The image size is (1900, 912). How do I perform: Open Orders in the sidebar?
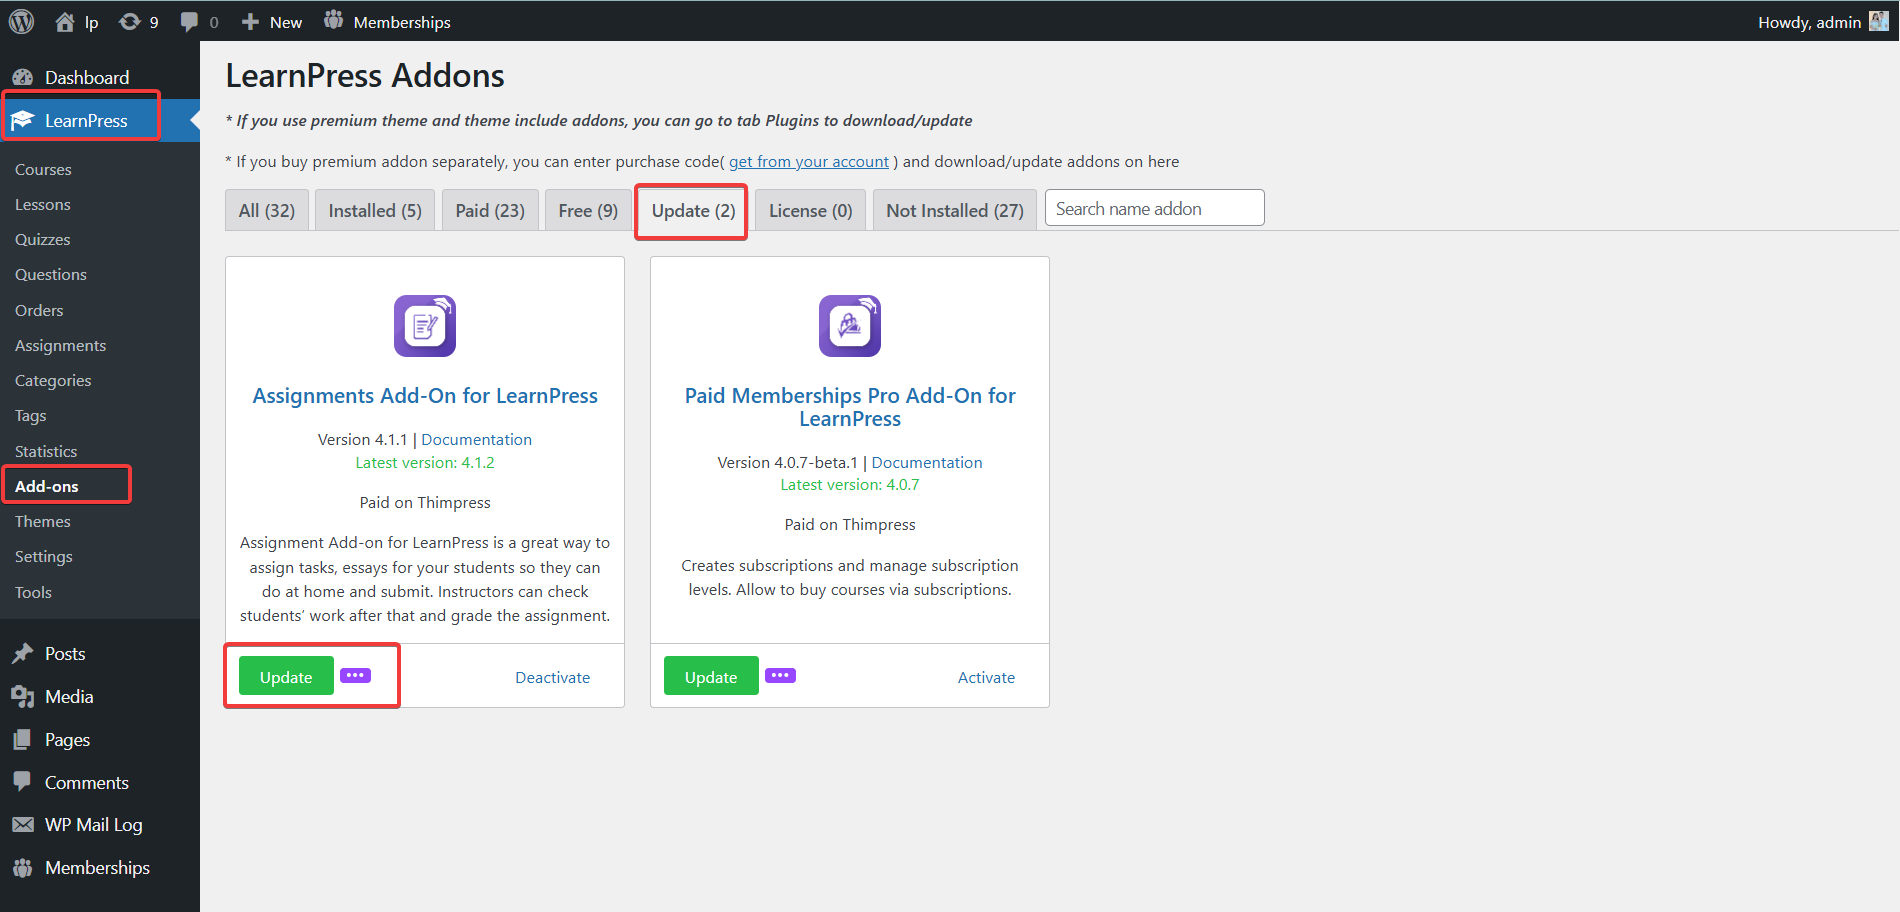point(39,310)
